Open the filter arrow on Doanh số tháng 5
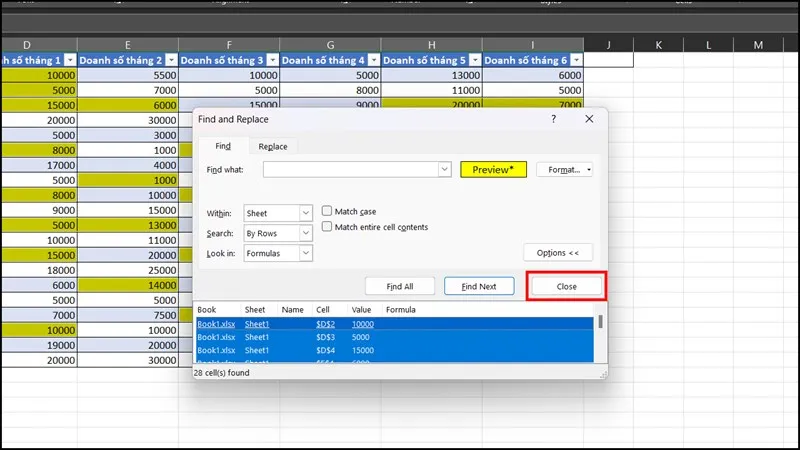Viewport: 800px width, 450px height. [x=472, y=60]
